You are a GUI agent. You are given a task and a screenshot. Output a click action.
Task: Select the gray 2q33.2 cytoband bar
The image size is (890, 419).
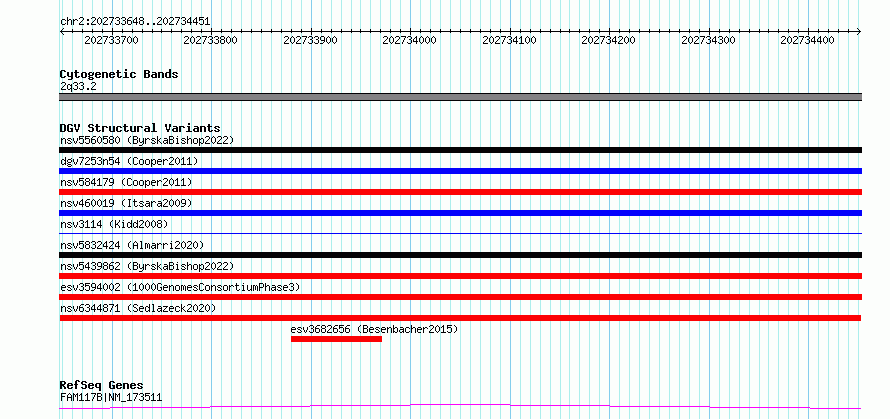point(461,97)
